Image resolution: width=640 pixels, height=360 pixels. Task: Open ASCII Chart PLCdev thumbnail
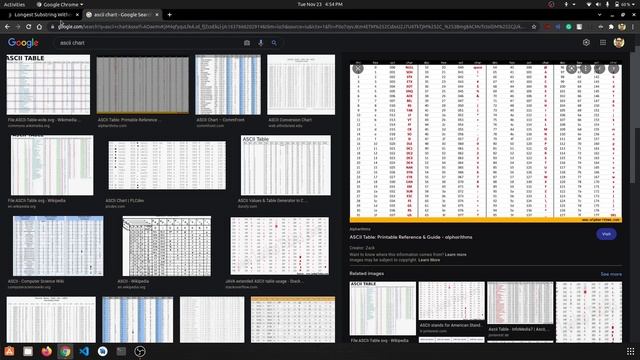pos(167,165)
